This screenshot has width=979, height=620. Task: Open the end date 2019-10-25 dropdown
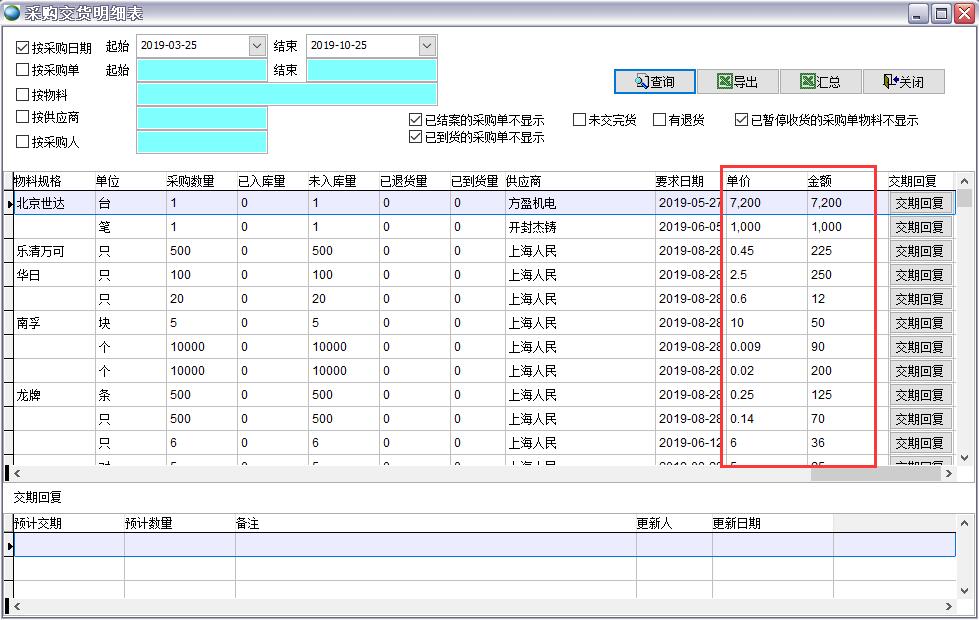point(427,45)
